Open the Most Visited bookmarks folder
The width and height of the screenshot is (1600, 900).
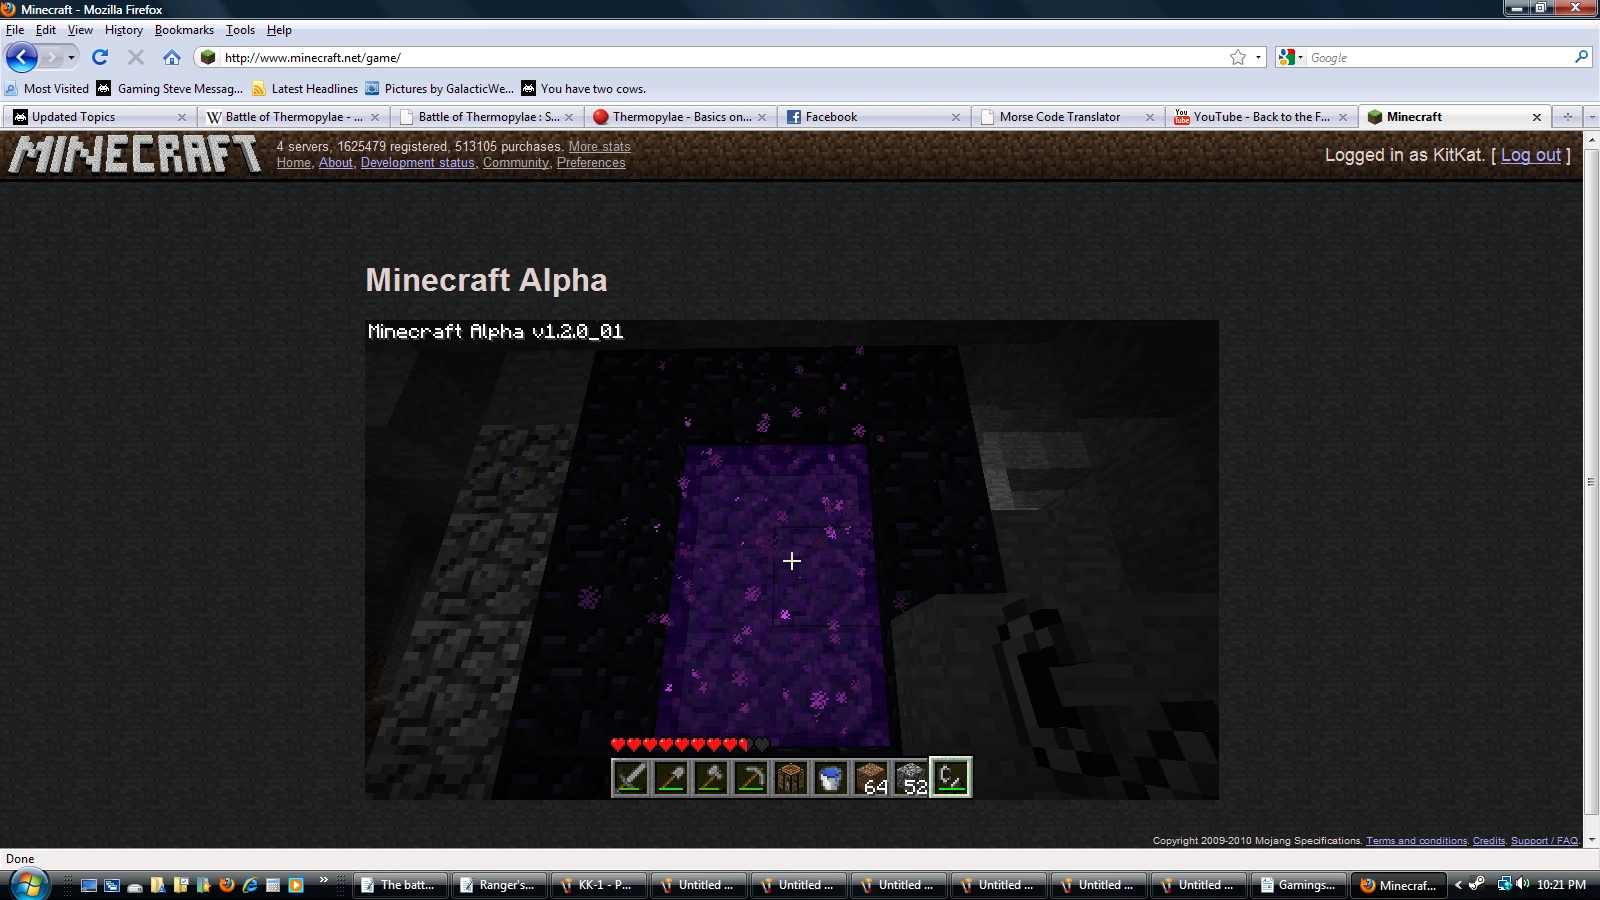(47, 89)
